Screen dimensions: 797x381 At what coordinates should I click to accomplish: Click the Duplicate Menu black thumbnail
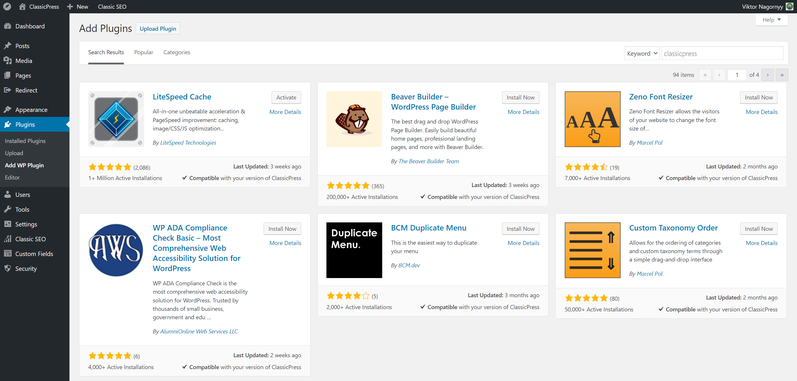tap(354, 250)
